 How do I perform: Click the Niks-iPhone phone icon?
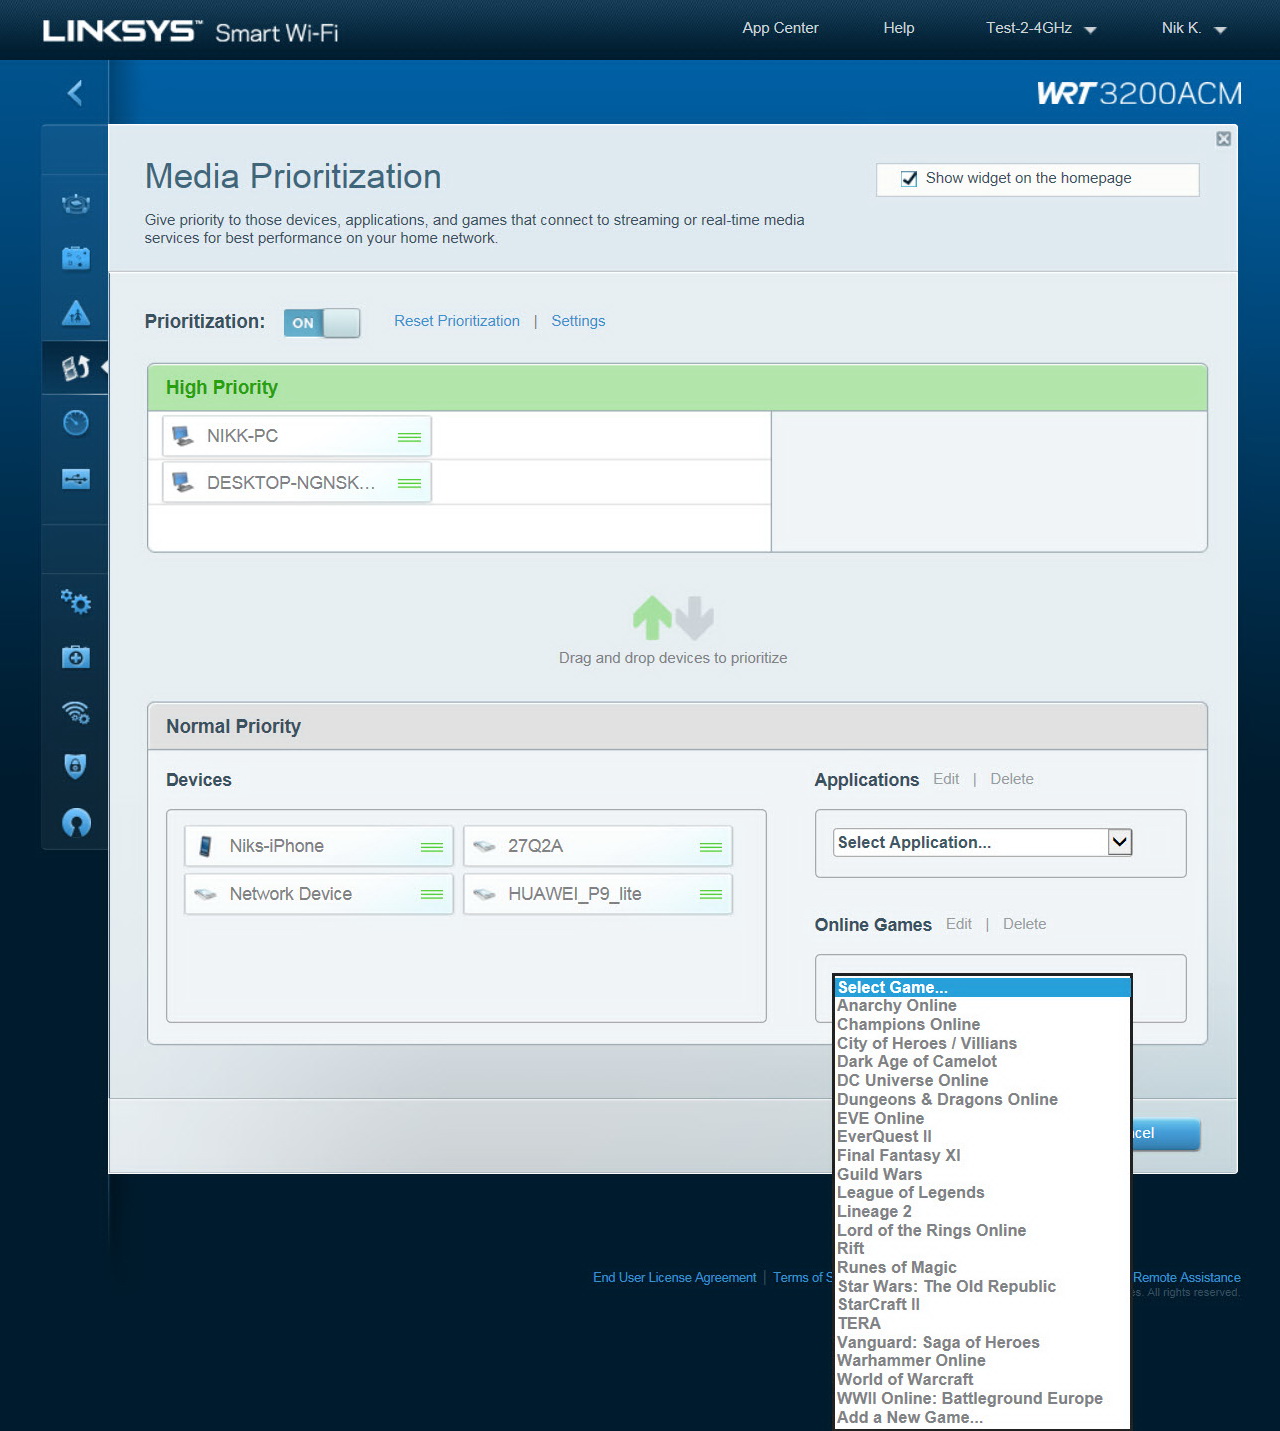205,846
